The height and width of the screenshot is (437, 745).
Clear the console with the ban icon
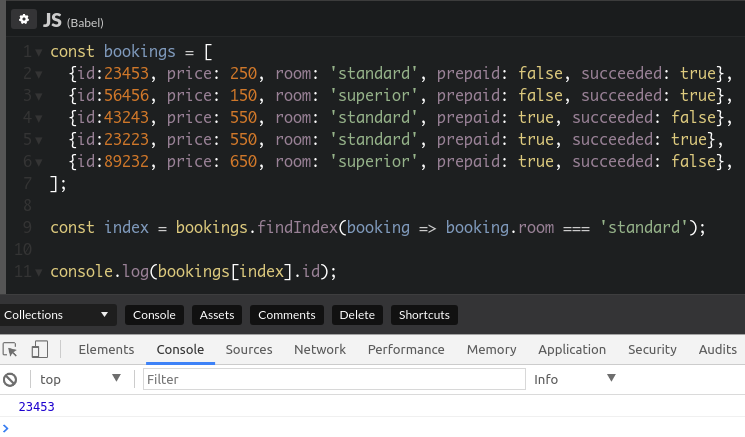coord(10,380)
